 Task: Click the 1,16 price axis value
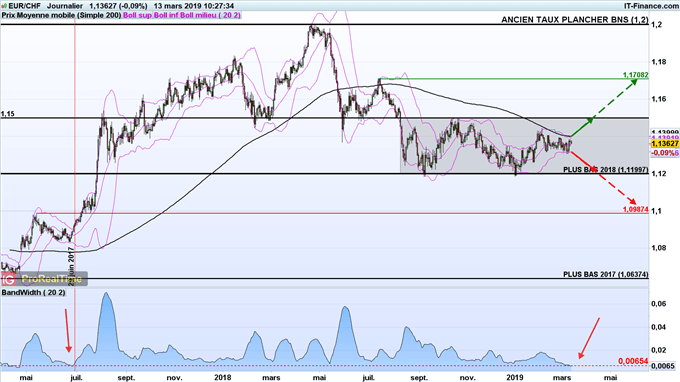pyautogui.click(x=659, y=99)
